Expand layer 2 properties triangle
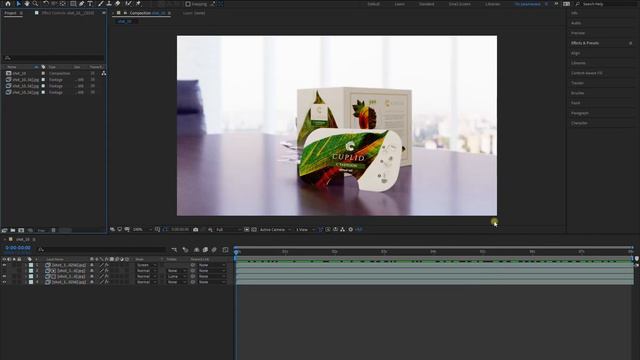The height and width of the screenshot is (360, 640). pyautogui.click(x=25, y=271)
